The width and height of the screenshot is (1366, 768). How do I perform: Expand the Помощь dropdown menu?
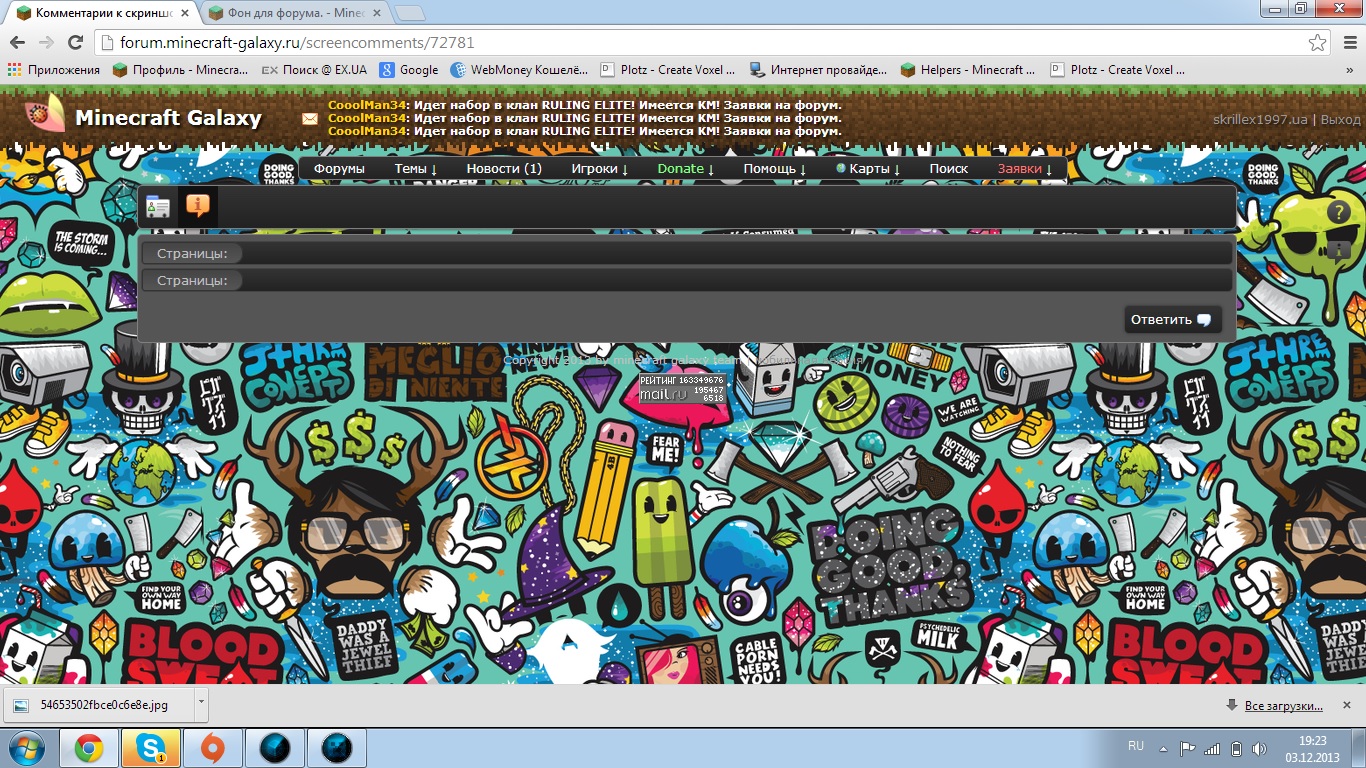pos(775,168)
